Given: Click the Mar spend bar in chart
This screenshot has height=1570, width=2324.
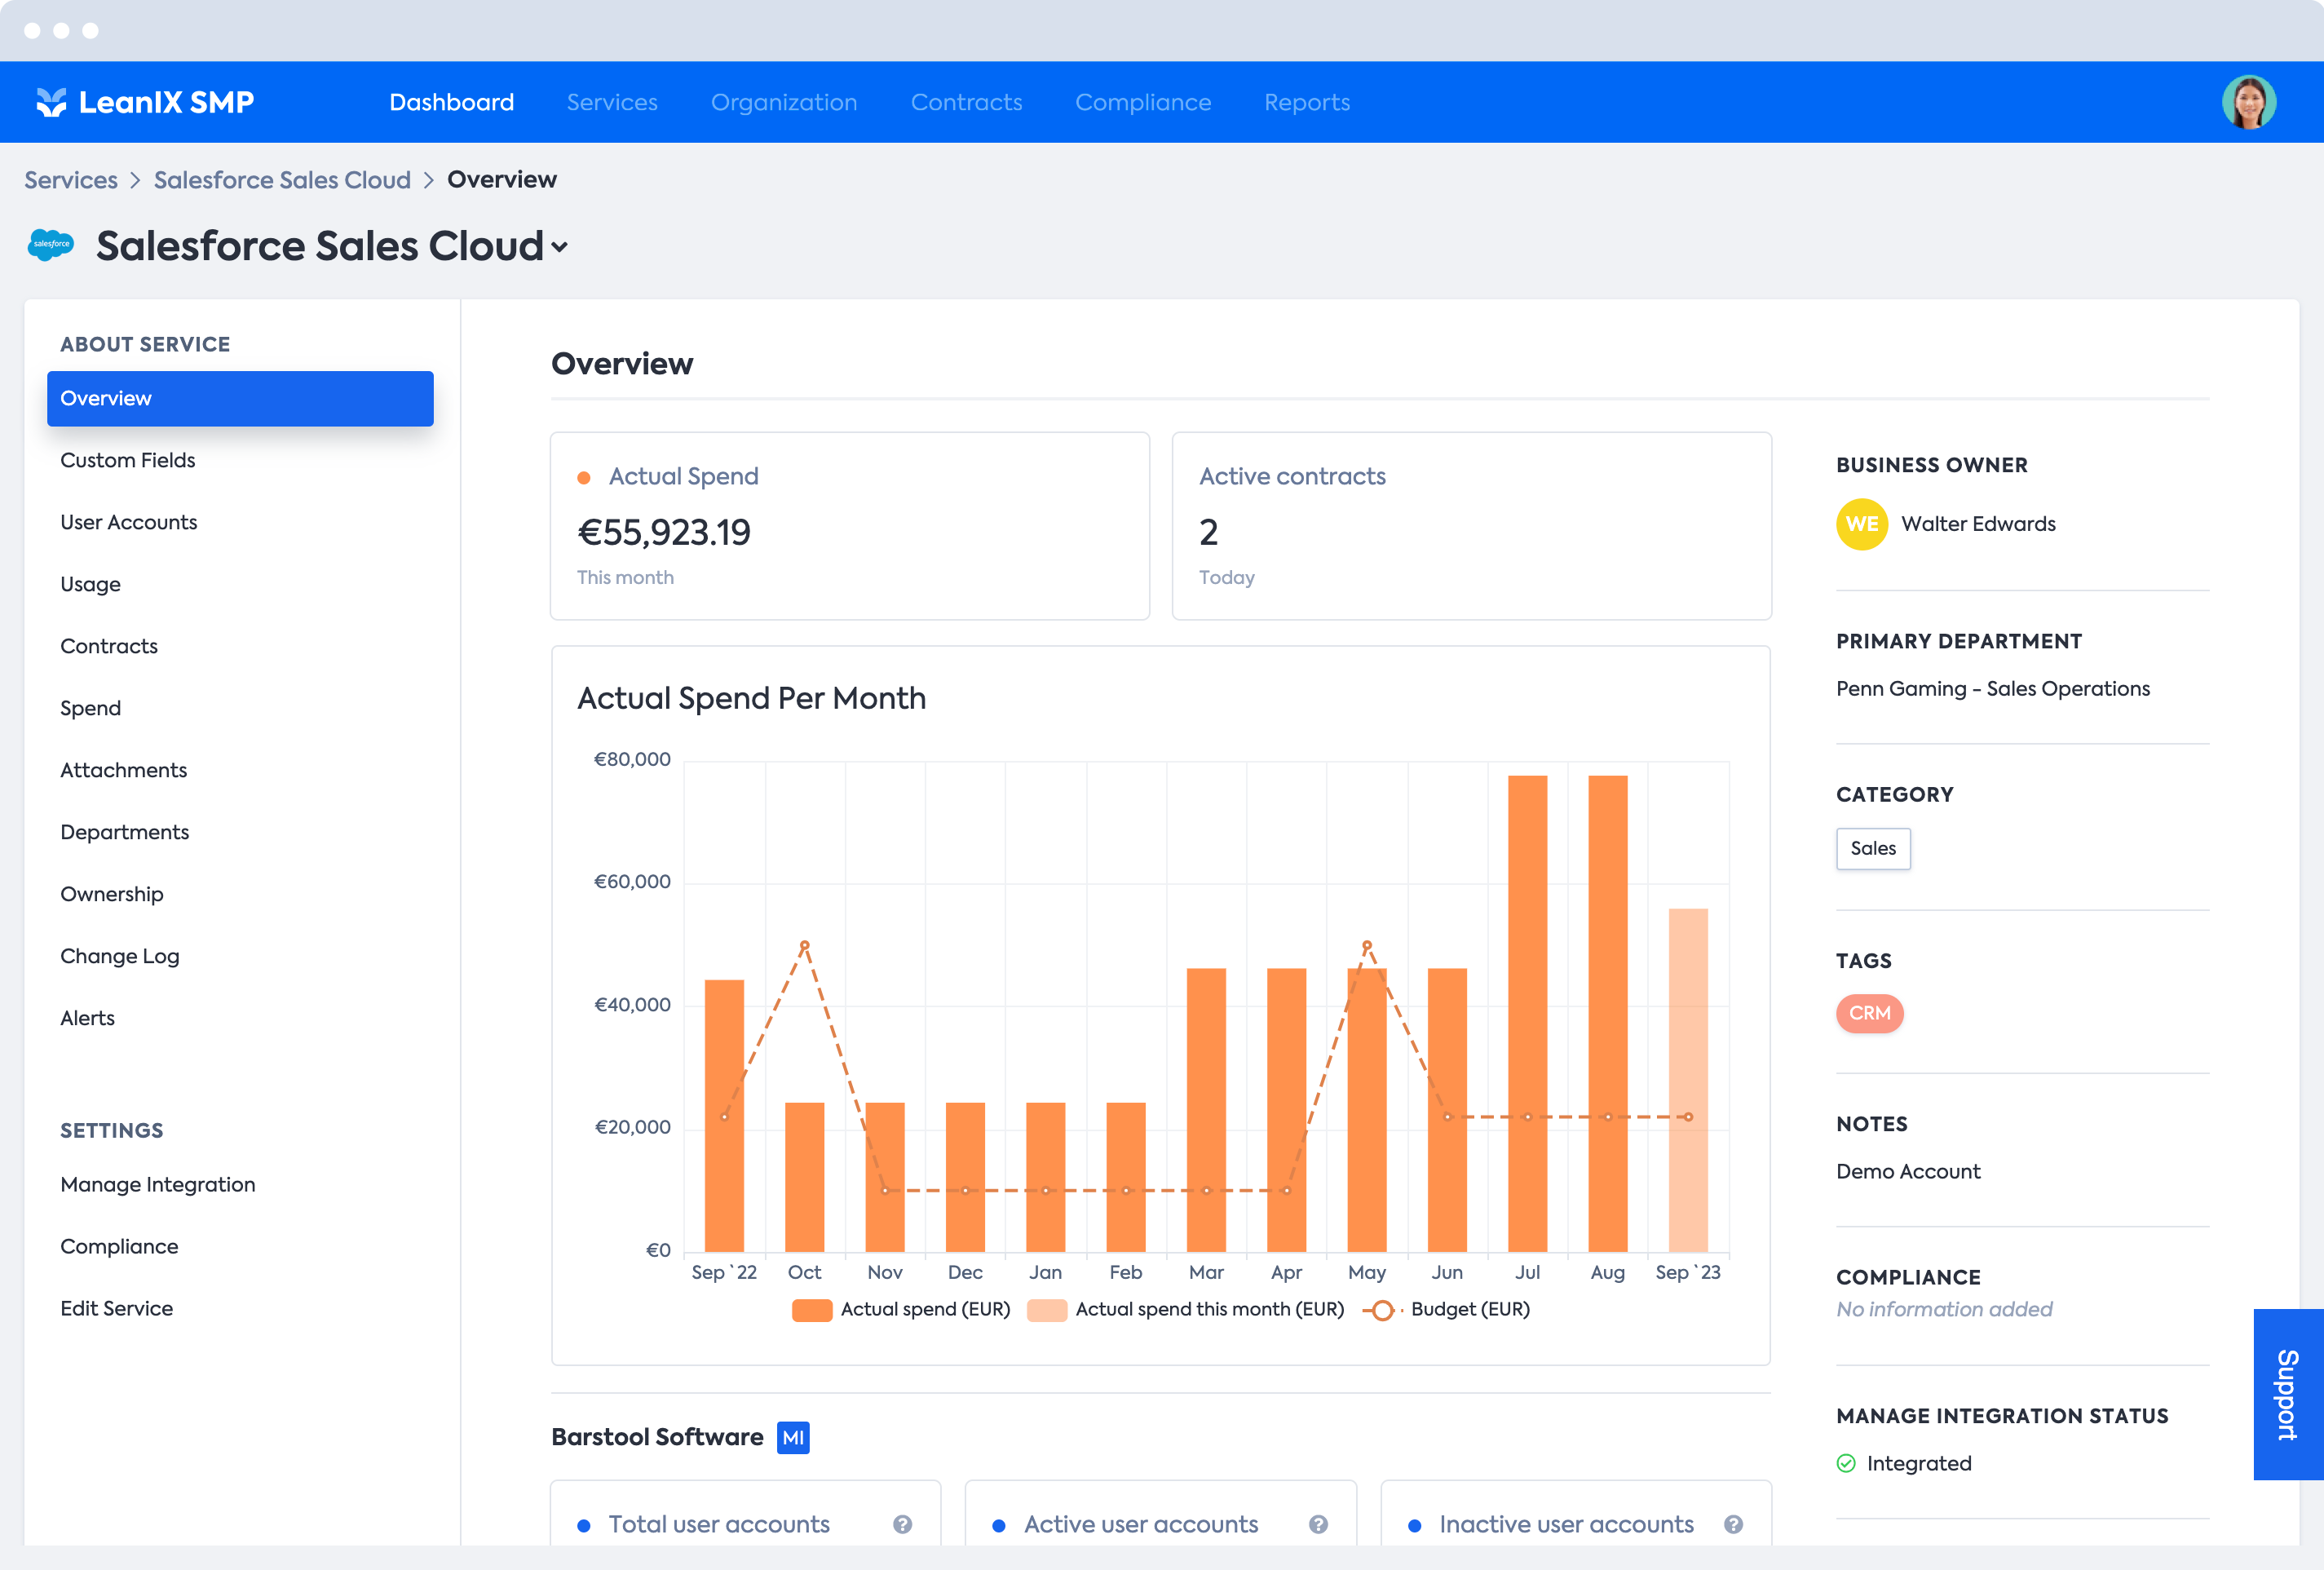Looking at the screenshot, I should click(1206, 1109).
